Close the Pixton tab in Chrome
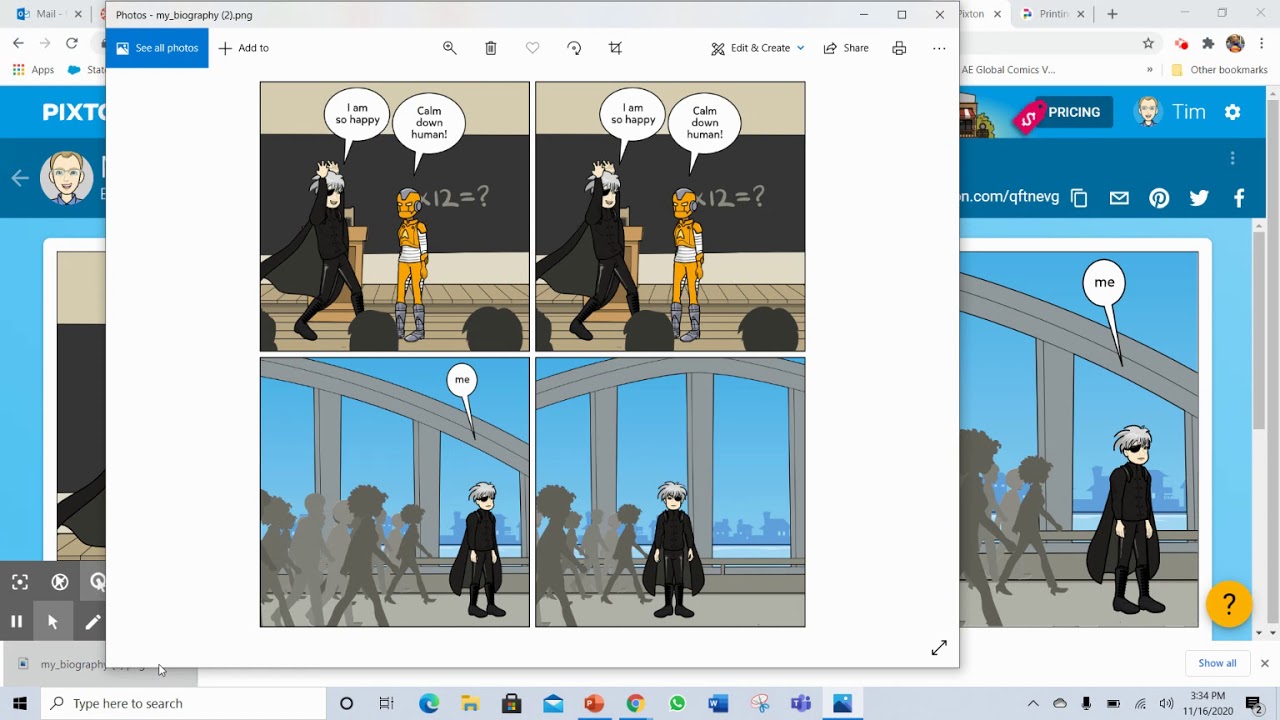 pyautogui.click(x=997, y=14)
